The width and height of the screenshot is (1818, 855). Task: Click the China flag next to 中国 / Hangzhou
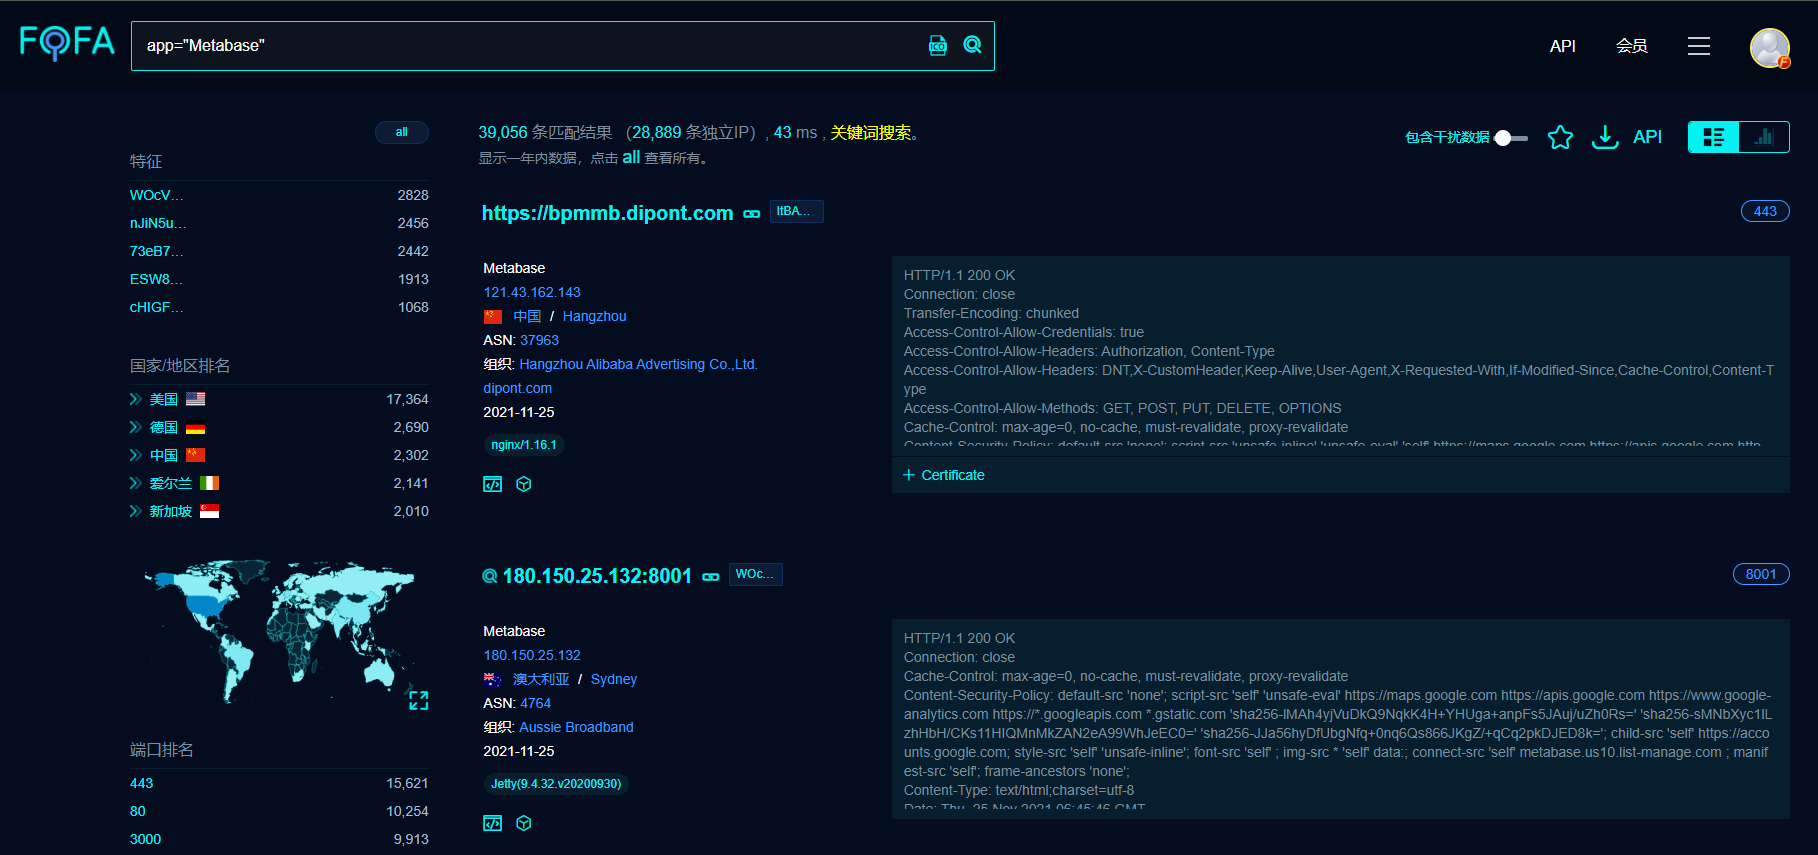[493, 317]
